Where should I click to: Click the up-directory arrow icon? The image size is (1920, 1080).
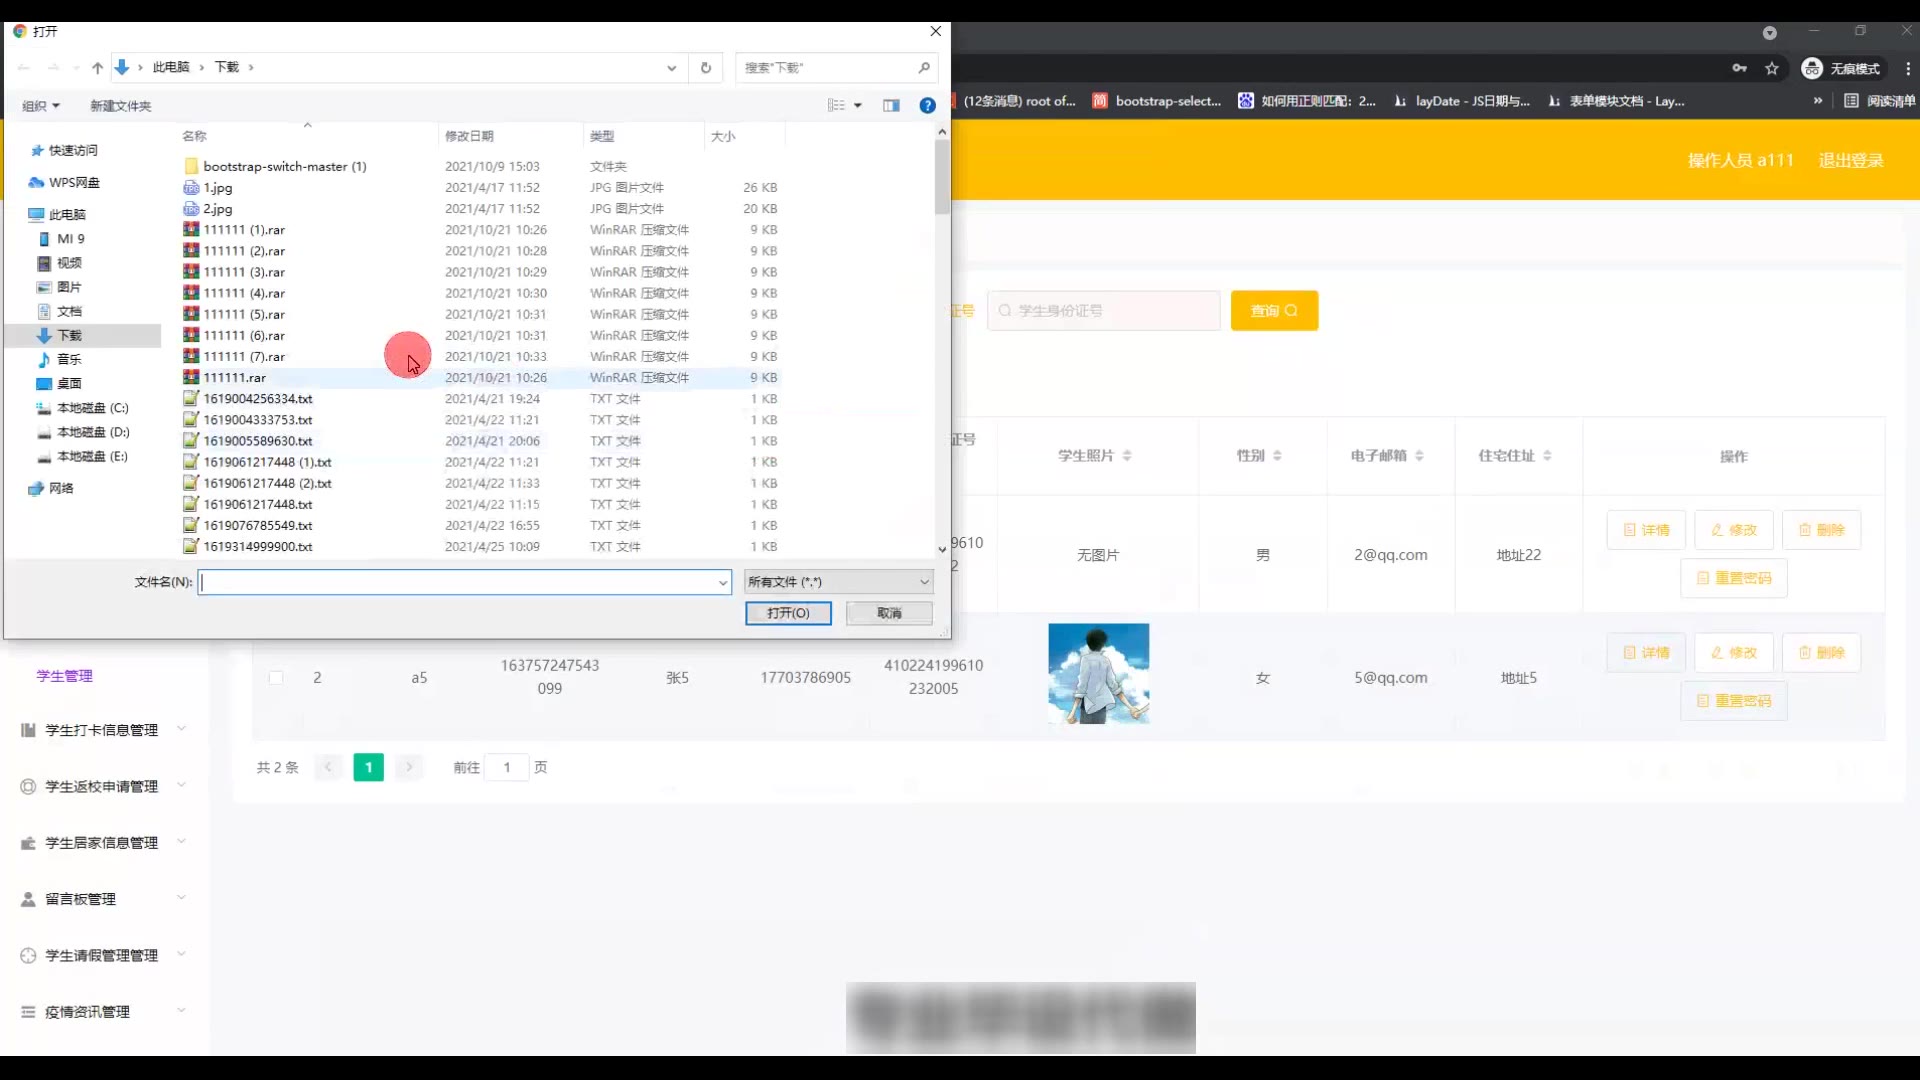(97, 68)
